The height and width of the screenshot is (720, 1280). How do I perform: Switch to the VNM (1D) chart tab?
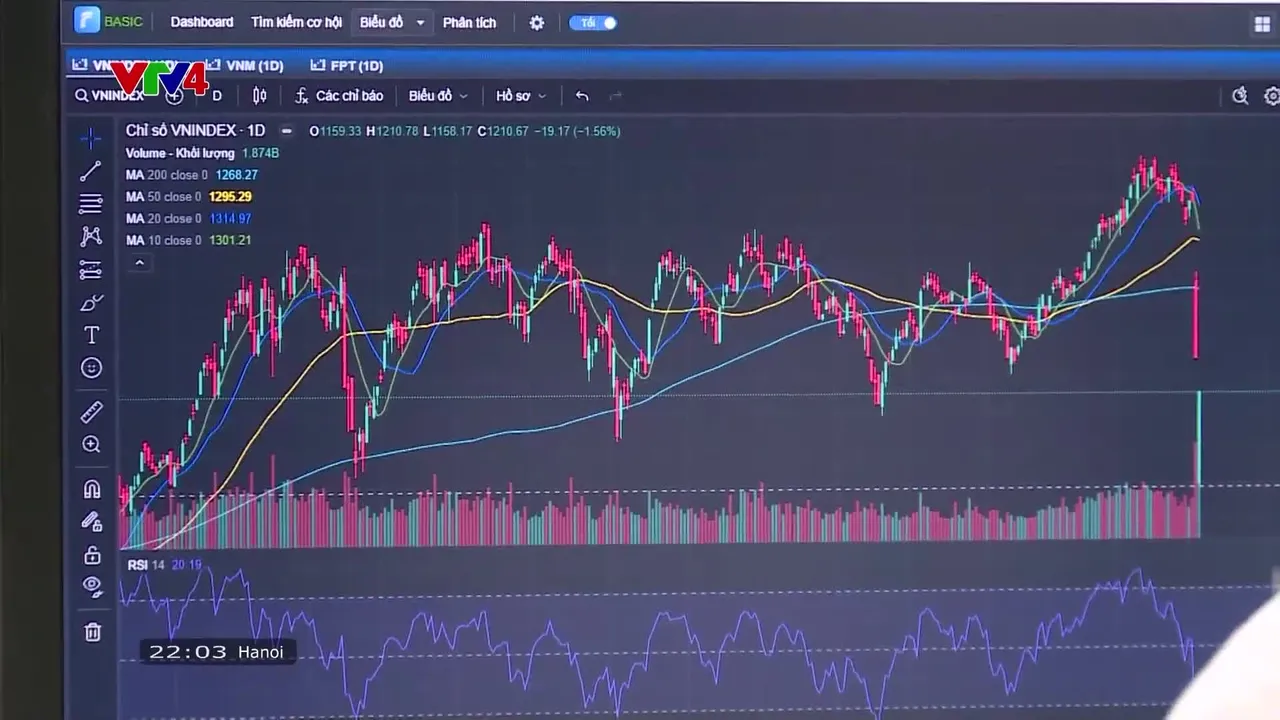[246, 66]
